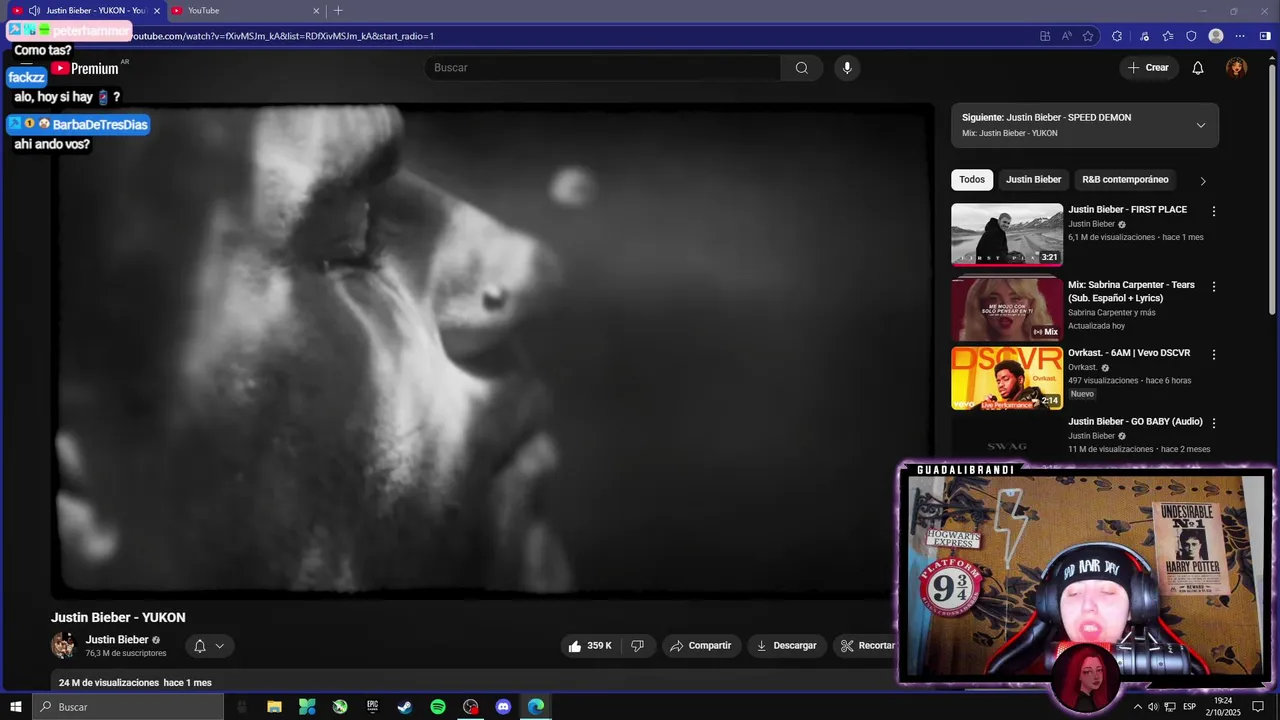Image resolution: width=1280 pixels, height=720 pixels.
Task: Toggle Edge sidebar icon
Action: pos(1265,36)
